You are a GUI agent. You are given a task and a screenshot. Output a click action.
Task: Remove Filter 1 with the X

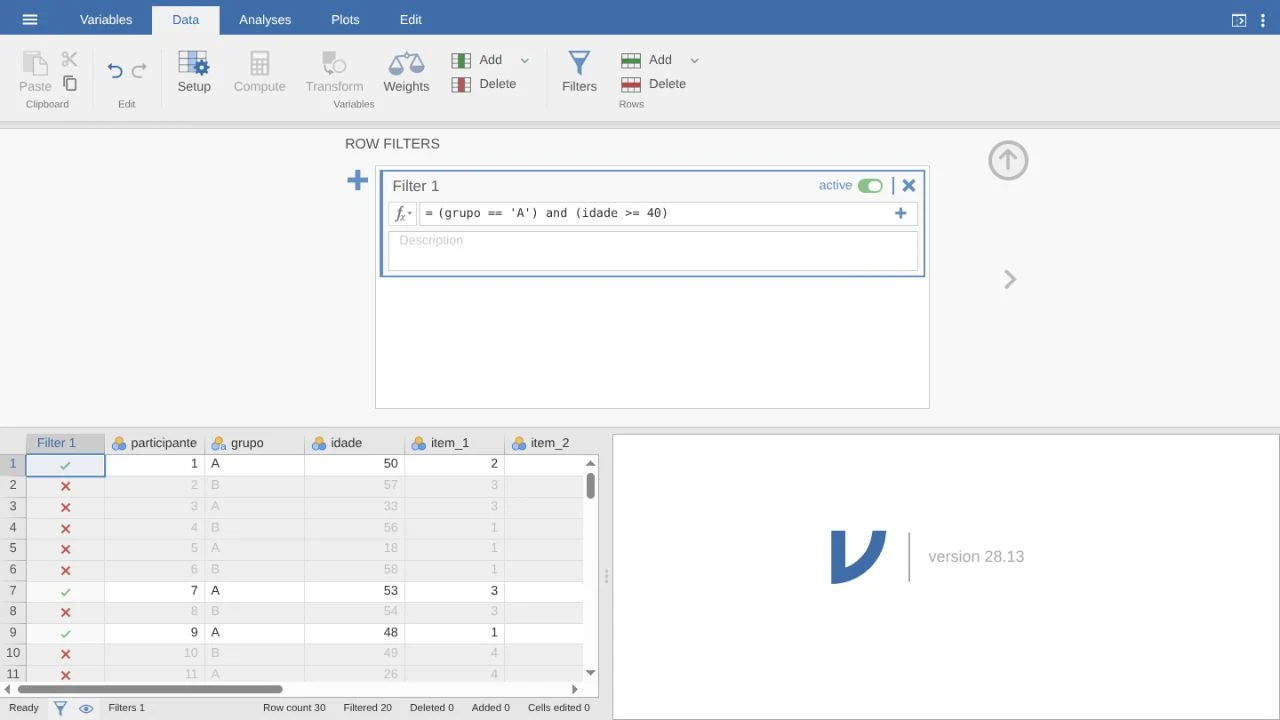point(908,185)
